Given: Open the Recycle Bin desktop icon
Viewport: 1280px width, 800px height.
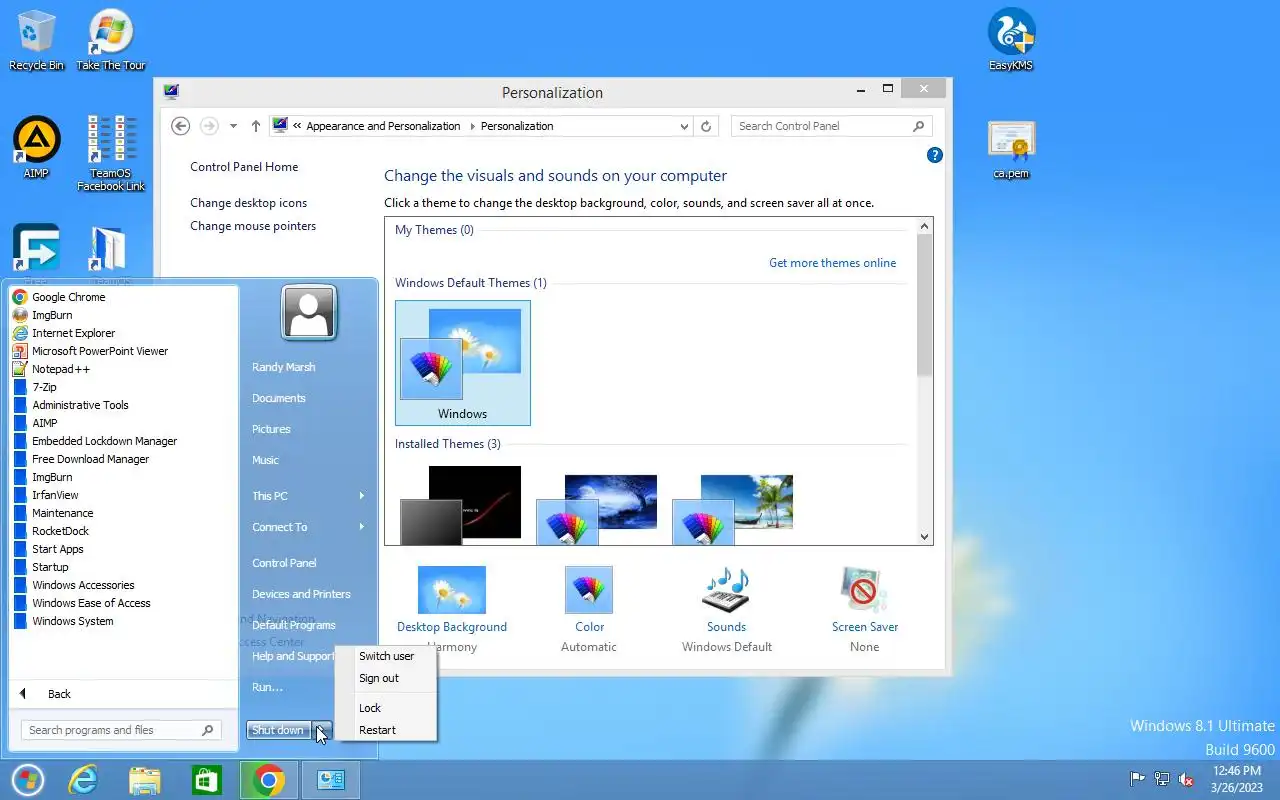Looking at the screenshot, I should 36,40.
